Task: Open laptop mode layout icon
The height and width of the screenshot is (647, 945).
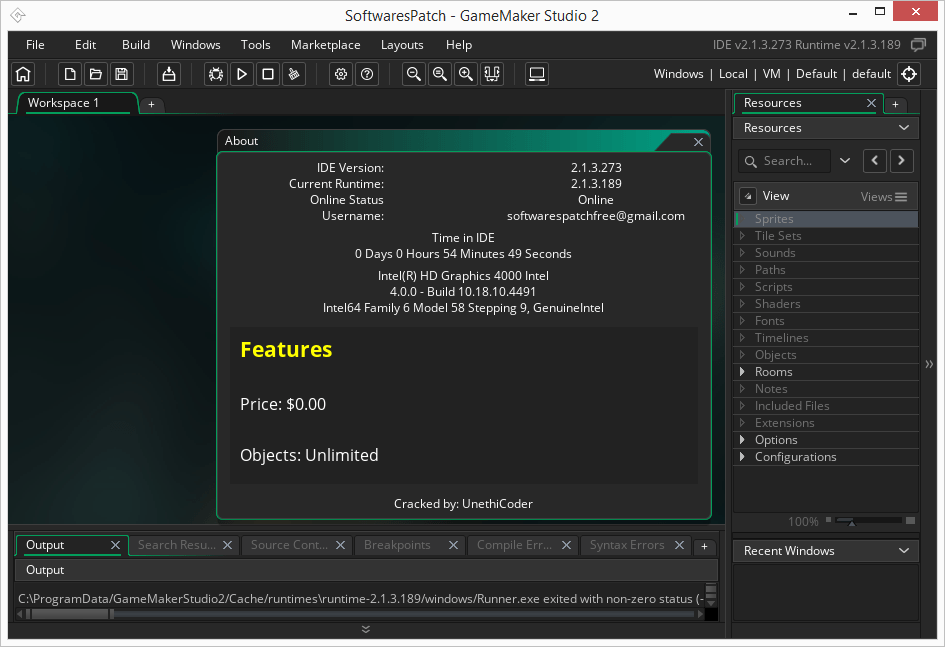Action: (x=536, y=74)
